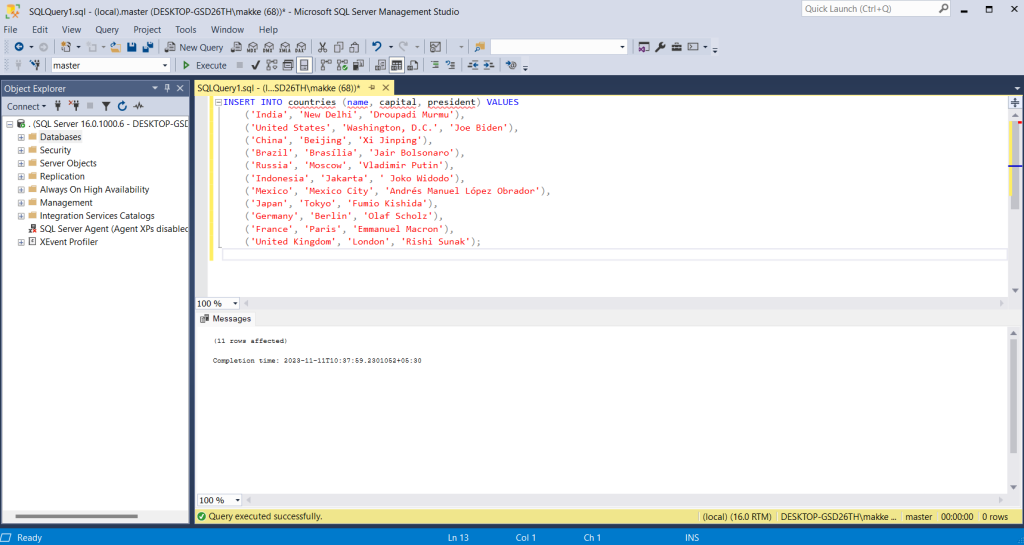
Task: Click the Save All icon
Action: pyautogui.click(x=148, y=47)
